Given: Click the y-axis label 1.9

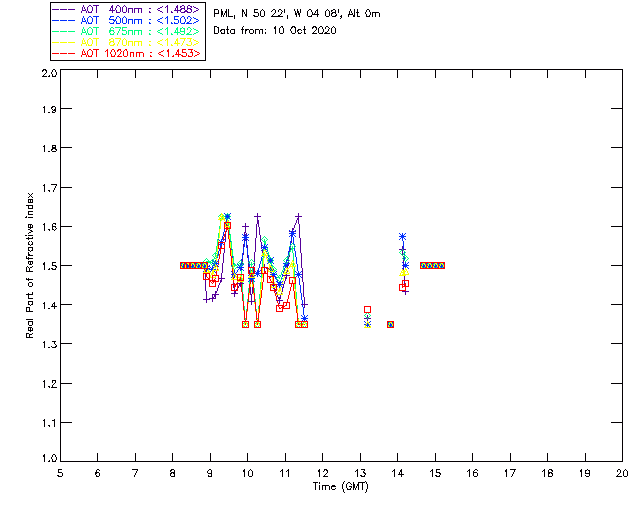Looking at the screenshot, I should point(49,109).
